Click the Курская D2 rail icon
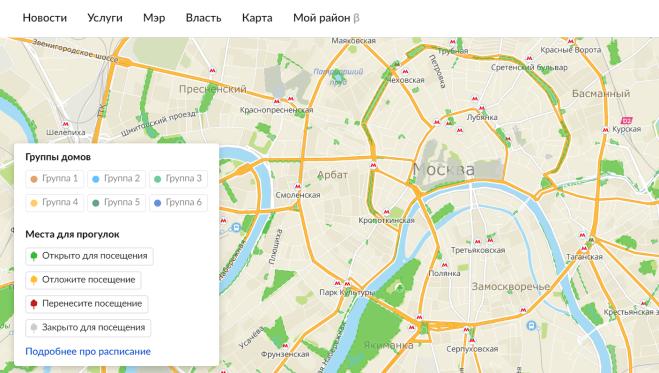This screenshot has height=373, width=659. [x=627, y=121]
